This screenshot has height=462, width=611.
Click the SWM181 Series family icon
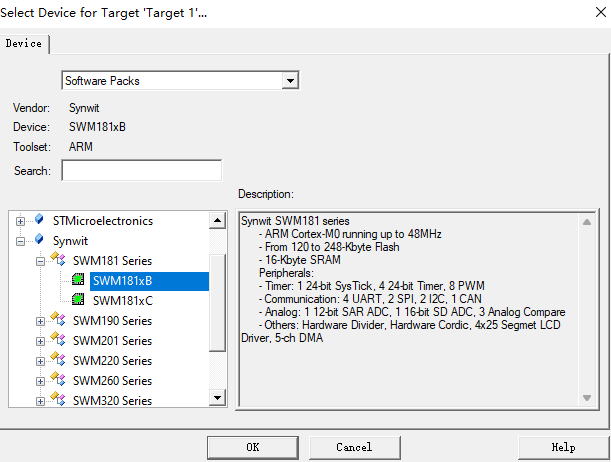pyautogui.click(x=59, y=260)
